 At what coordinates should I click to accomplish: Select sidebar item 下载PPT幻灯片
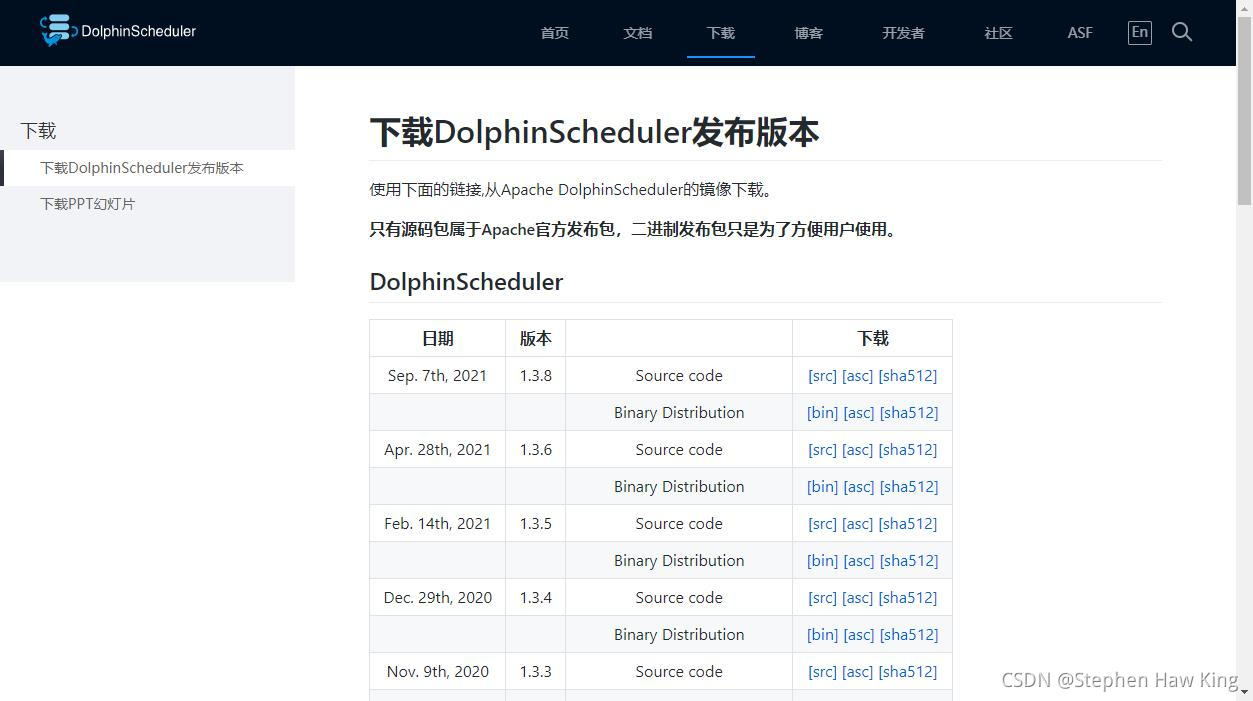tap(88, 204)
